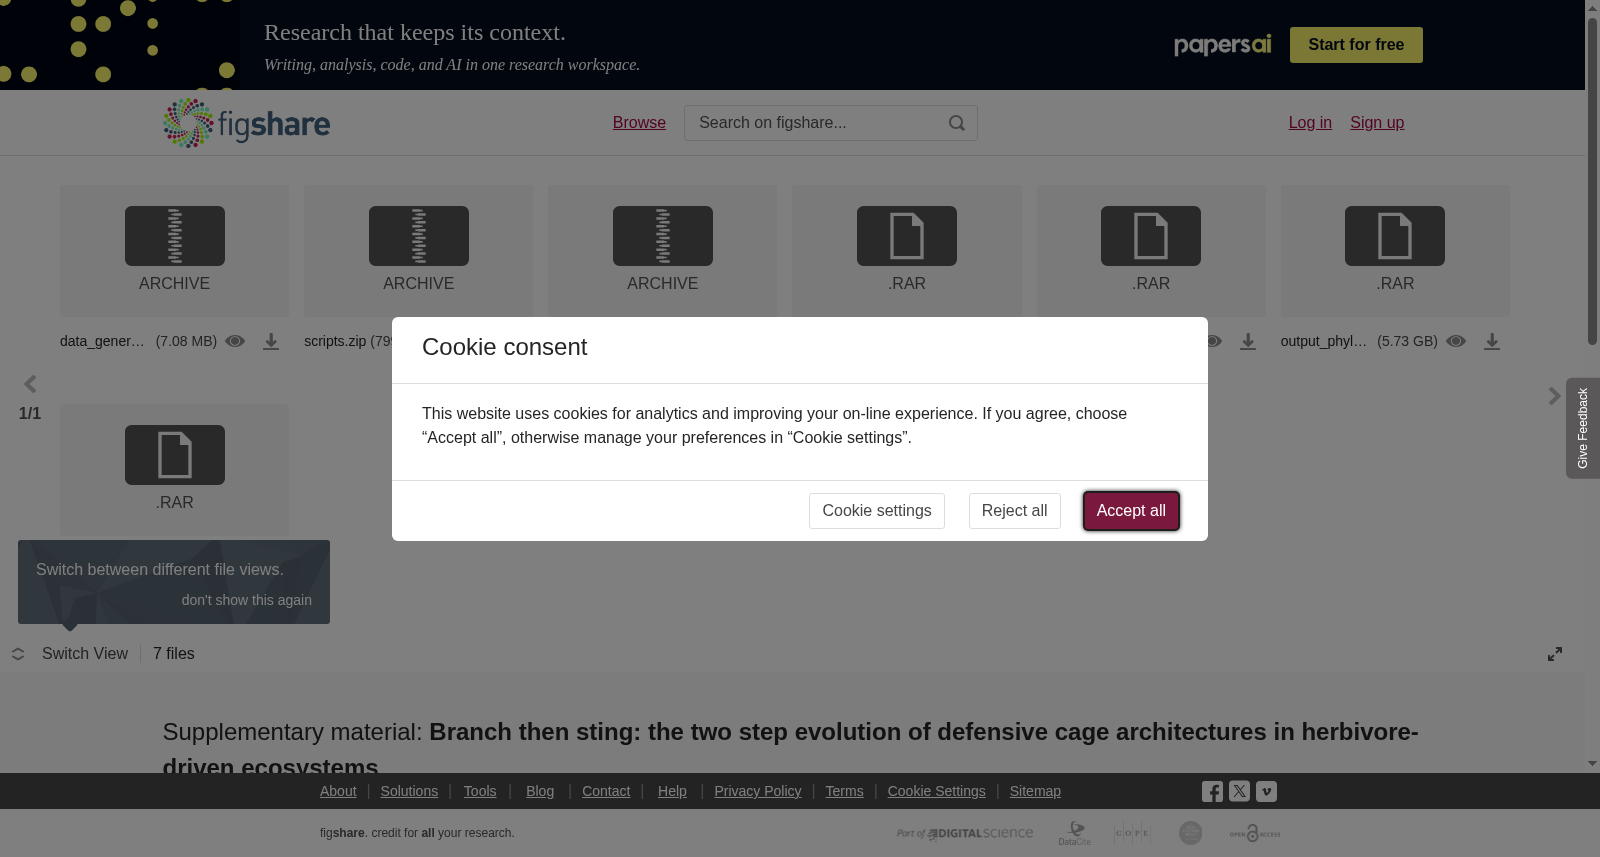The height and width of the screenshot is (857, 1600).
Task: Click Digital Science footer logo
Action: click(x=965, y=833)
